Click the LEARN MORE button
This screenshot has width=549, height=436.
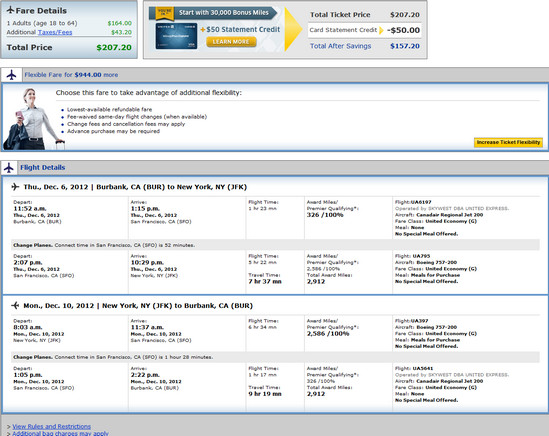[x=231, y=42]
